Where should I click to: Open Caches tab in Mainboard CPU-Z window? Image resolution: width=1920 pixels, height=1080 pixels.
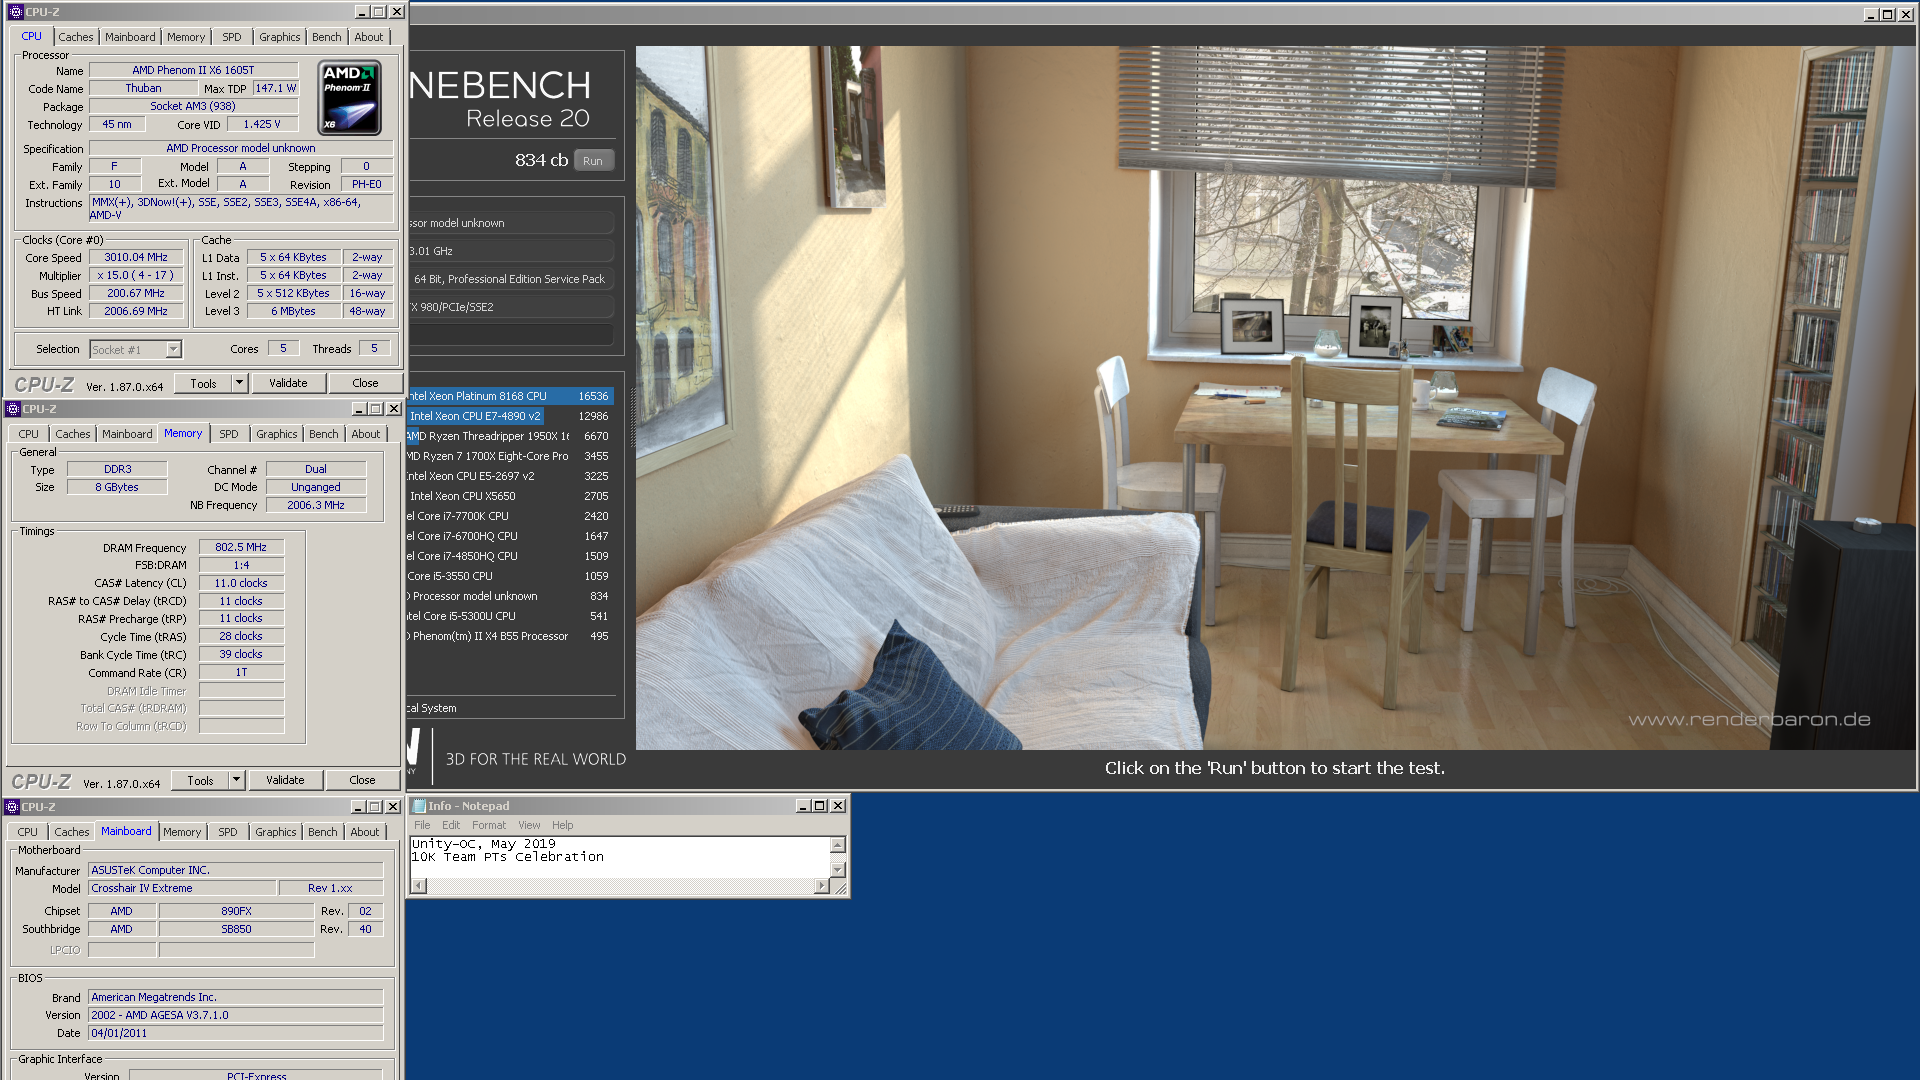tap(71, 832)
